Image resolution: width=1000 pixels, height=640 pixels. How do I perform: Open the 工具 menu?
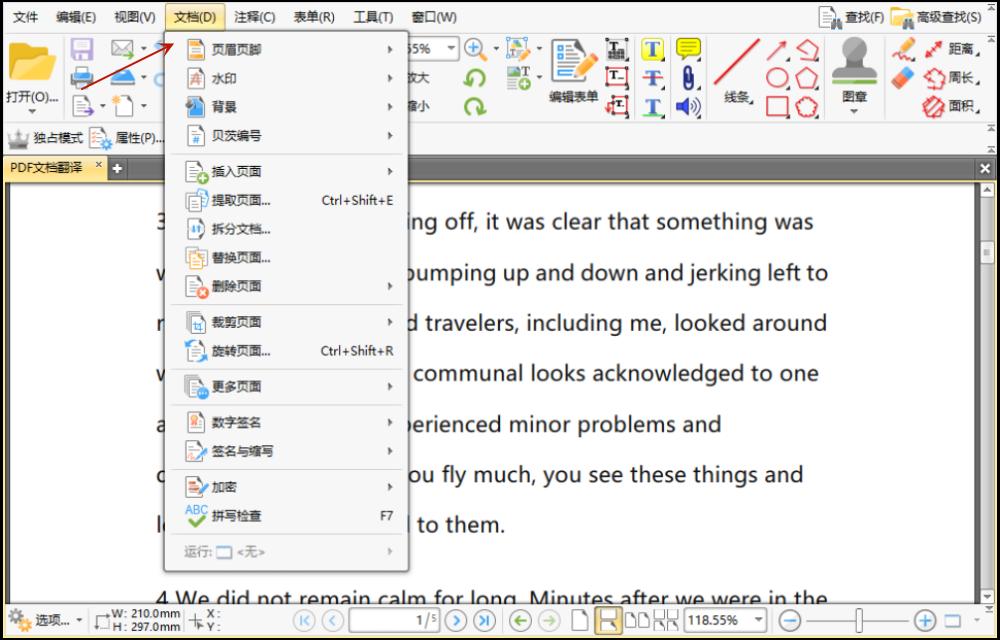(x=373, y=17)
